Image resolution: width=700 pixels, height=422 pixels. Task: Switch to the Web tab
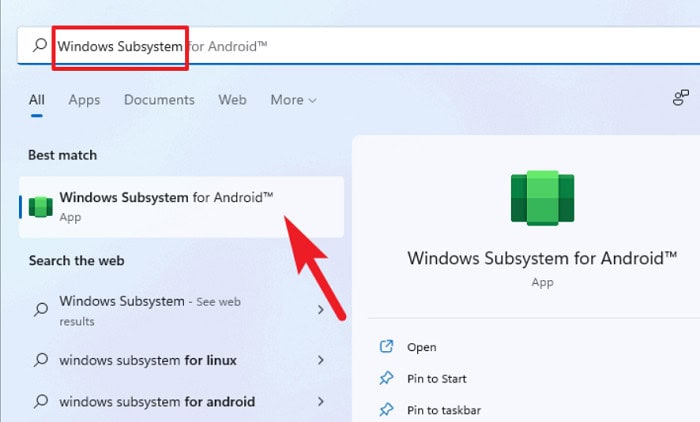coord(232,100)
